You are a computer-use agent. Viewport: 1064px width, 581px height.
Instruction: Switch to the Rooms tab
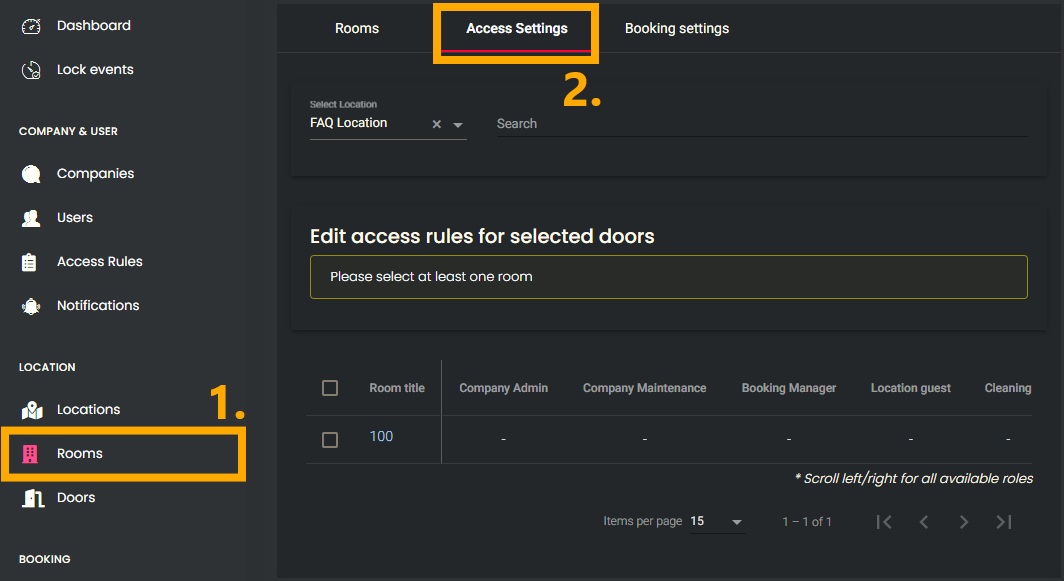coord(357,28)
